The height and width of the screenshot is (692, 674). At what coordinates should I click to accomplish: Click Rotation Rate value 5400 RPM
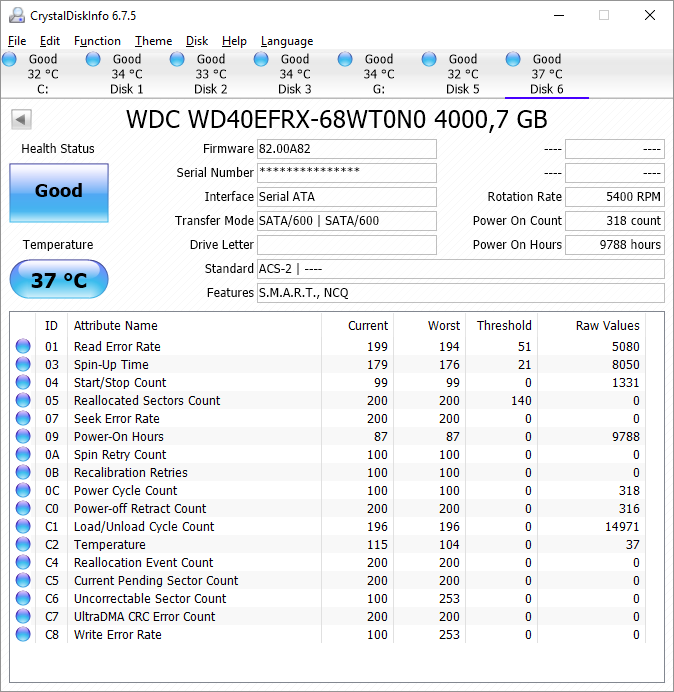coord(615,196)
